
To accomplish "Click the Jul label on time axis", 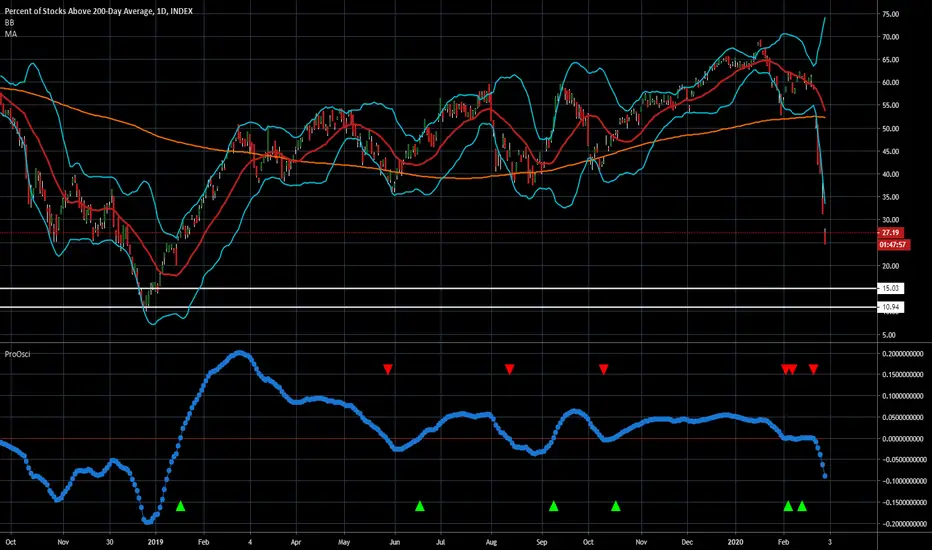I will coord(440,542).
